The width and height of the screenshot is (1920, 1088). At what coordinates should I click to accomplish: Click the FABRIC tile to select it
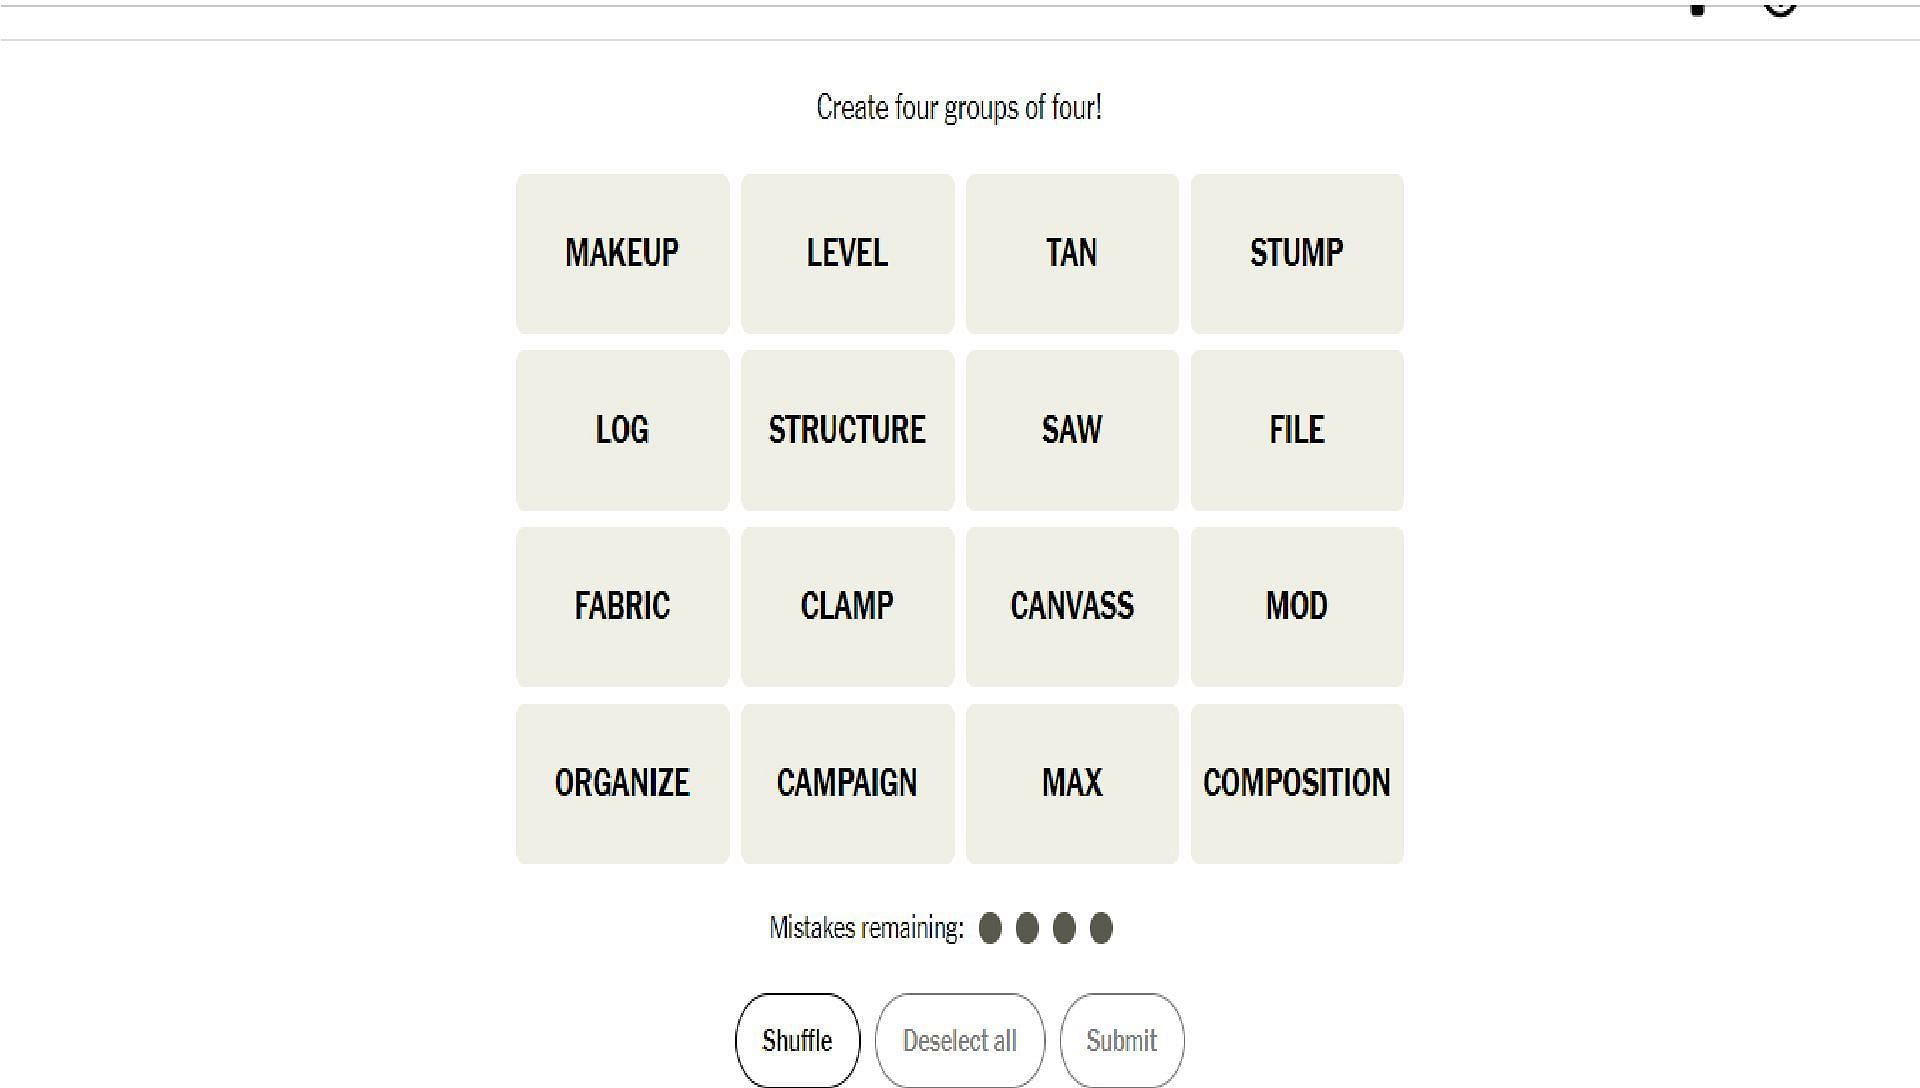[622, 605]
